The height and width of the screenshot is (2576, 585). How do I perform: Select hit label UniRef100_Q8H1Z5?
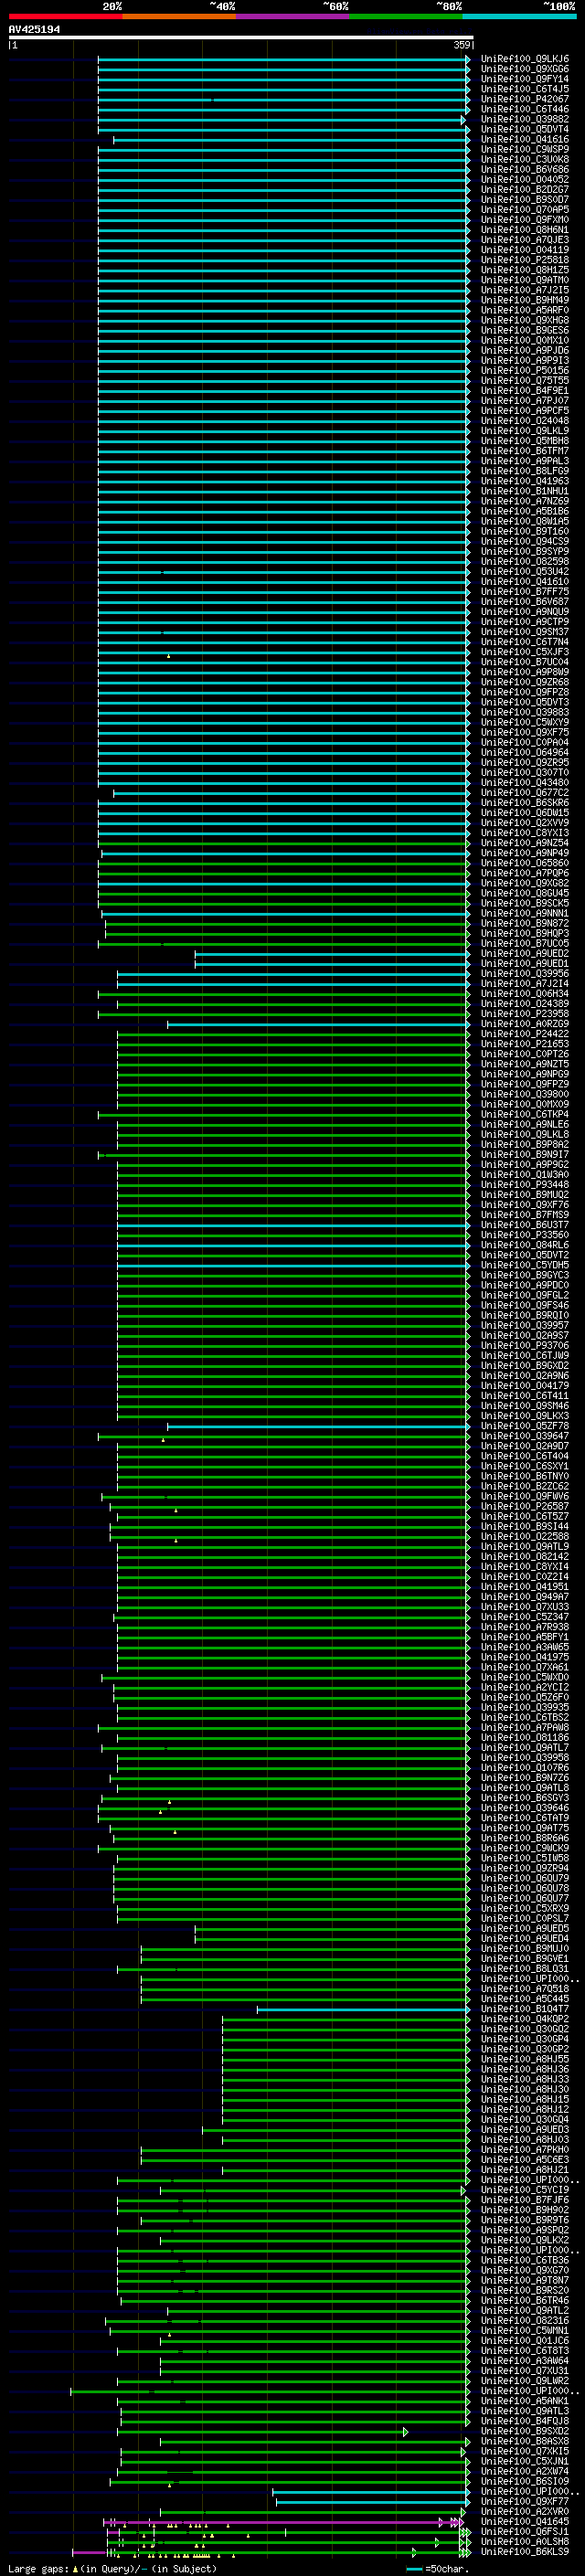(525, 270)
